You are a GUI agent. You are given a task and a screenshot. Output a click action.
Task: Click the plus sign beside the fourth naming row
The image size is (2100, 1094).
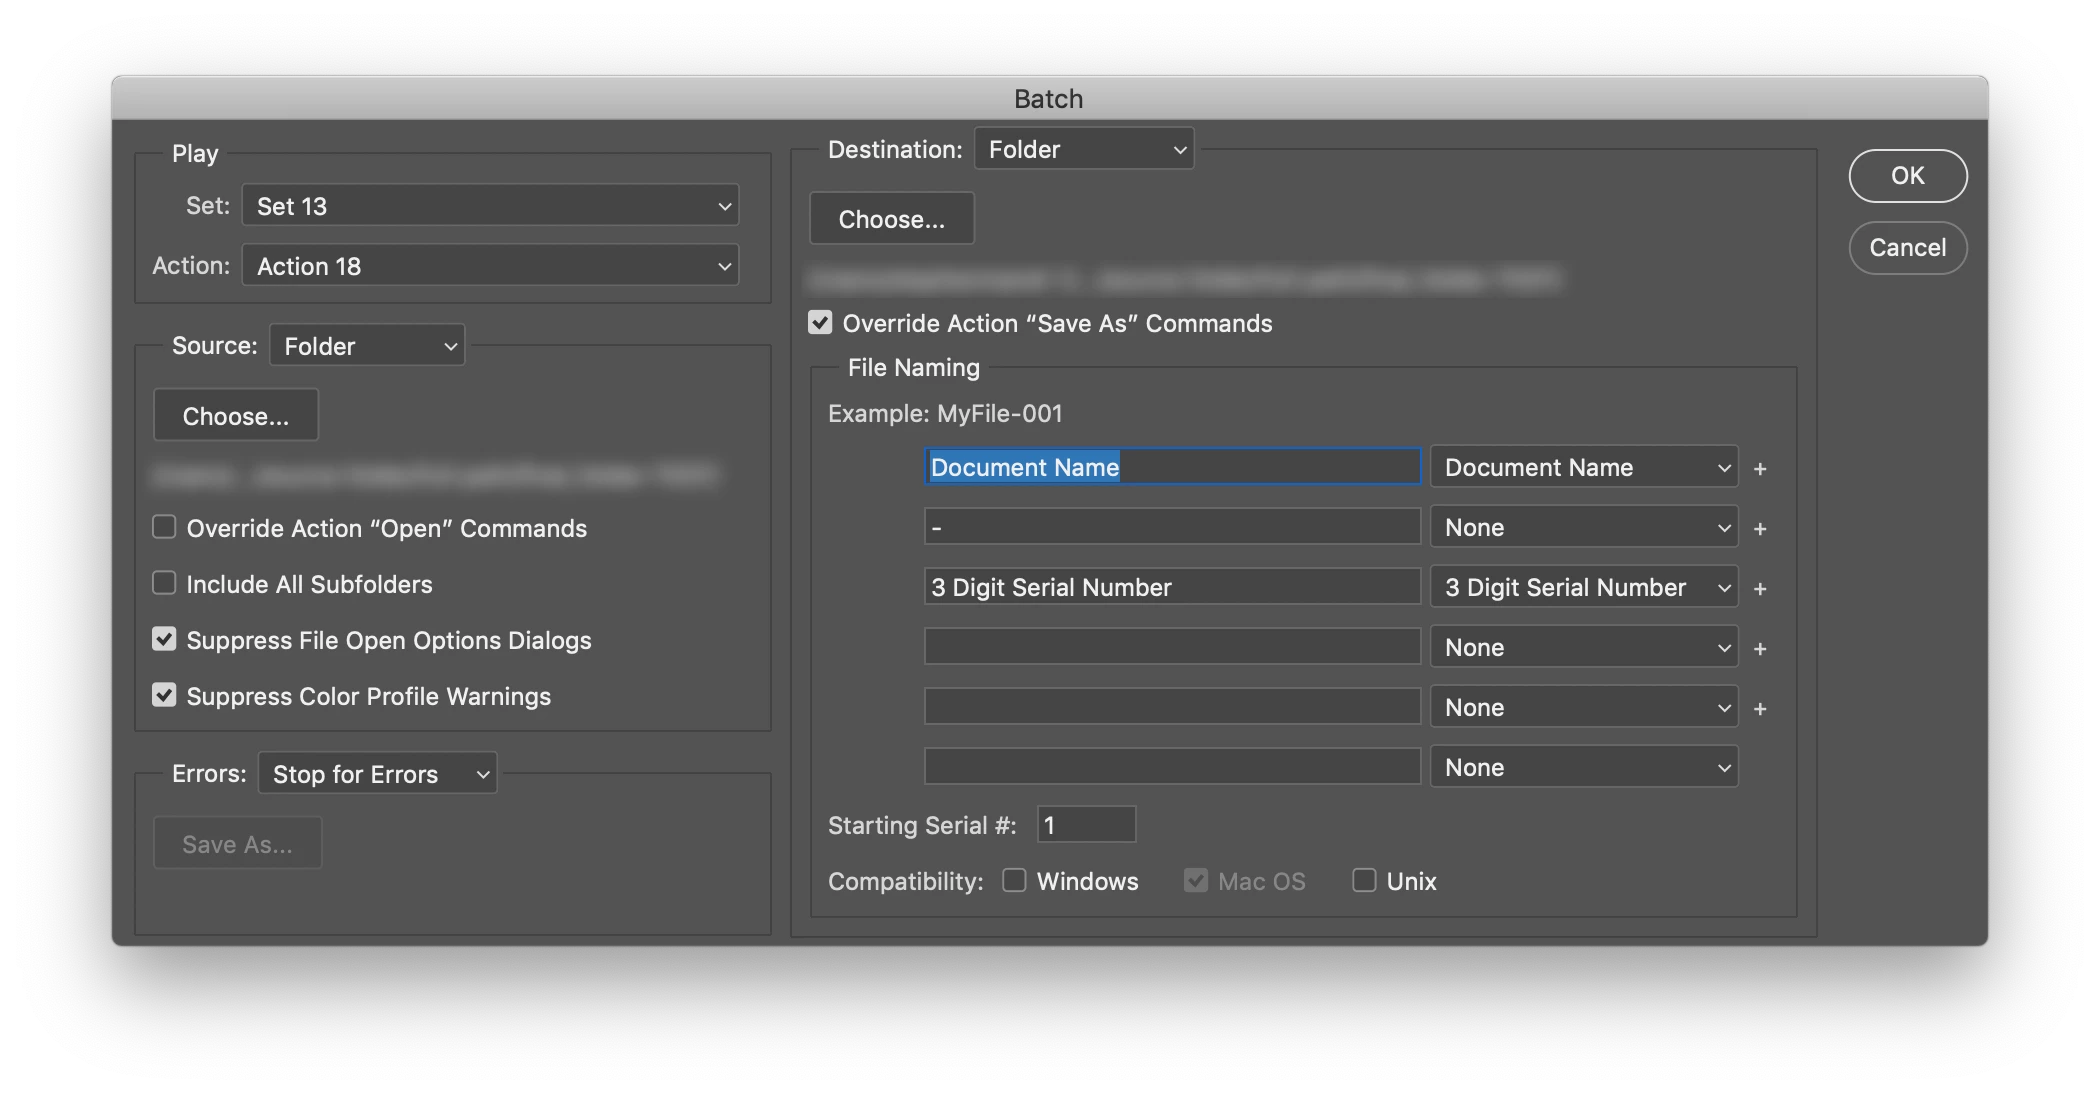[x=1760, y=648]
